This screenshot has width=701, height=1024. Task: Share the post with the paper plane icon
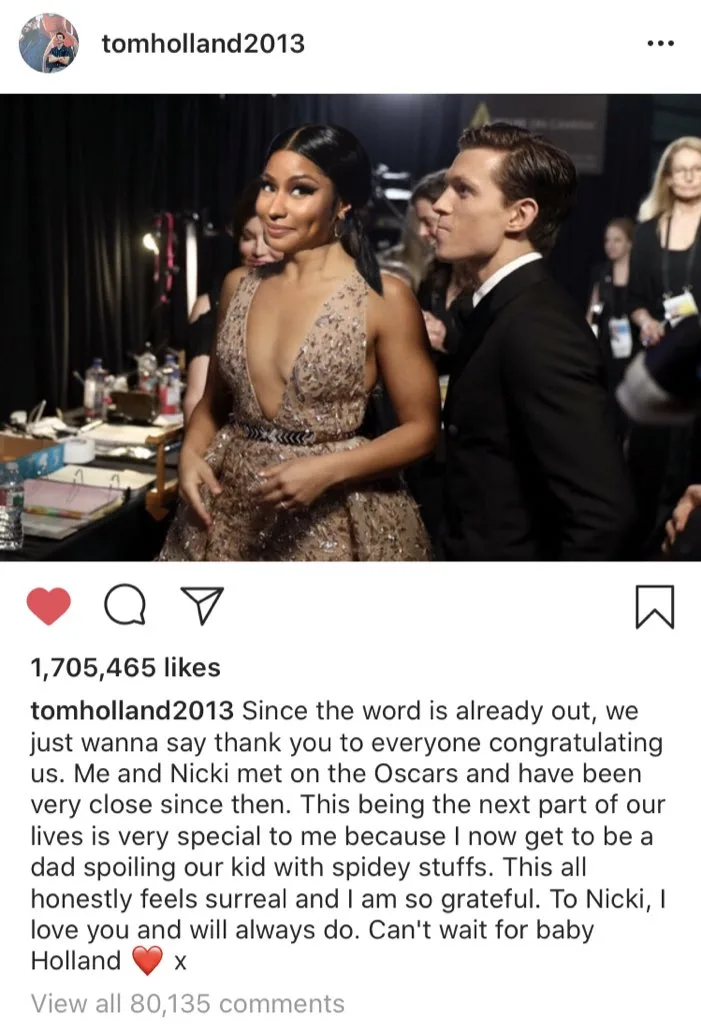pos(202,605)
